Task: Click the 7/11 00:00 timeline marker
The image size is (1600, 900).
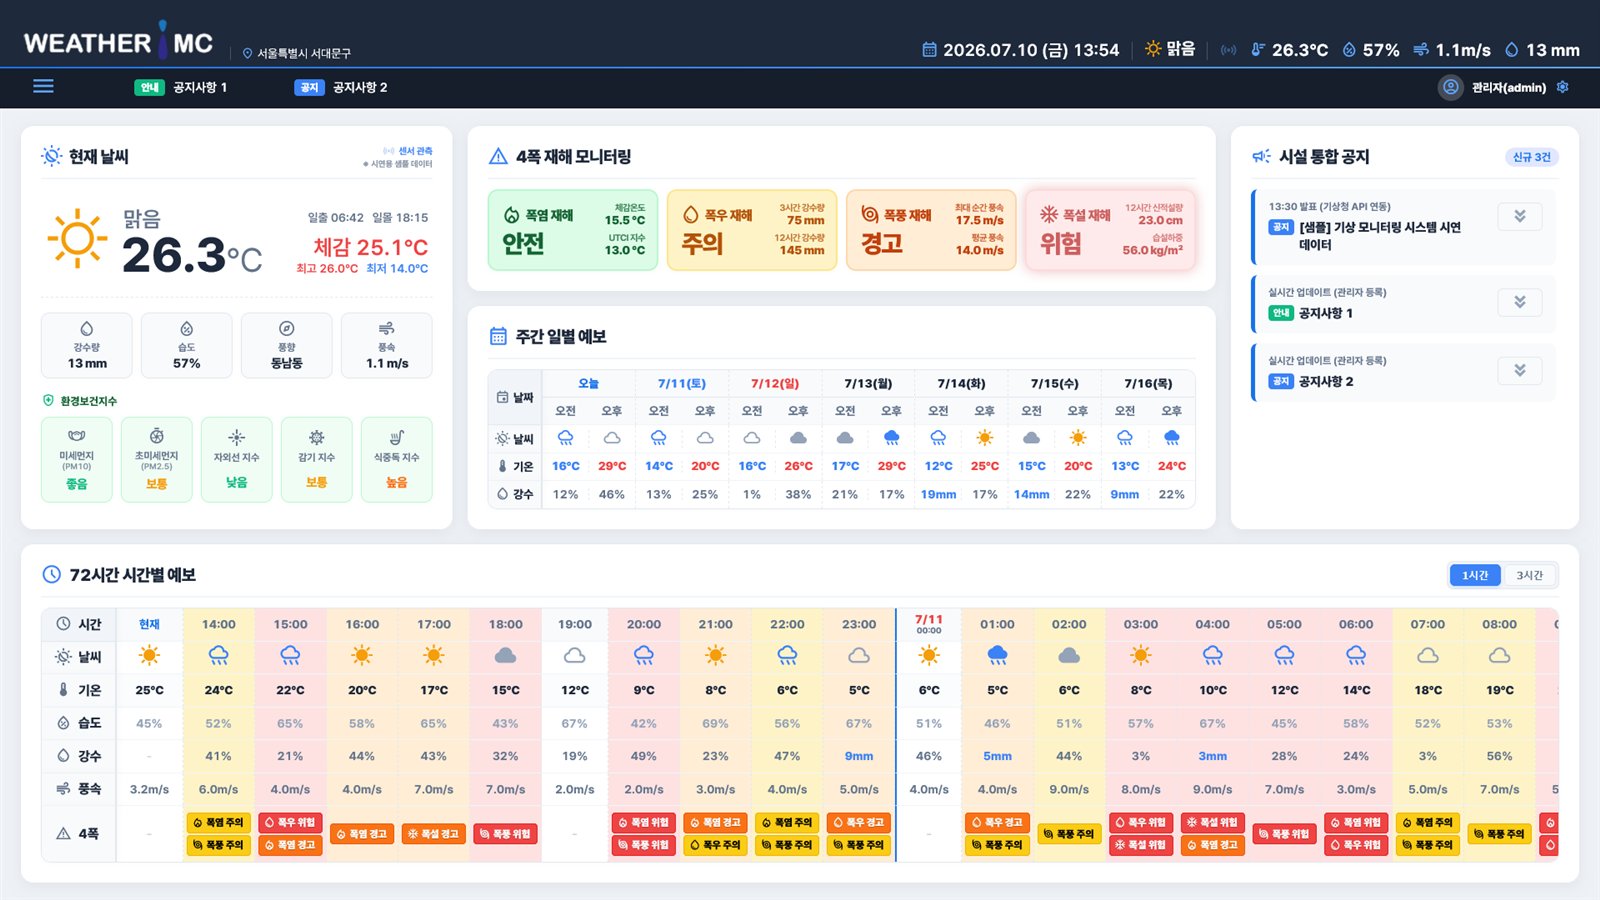Action: [929, 623]
